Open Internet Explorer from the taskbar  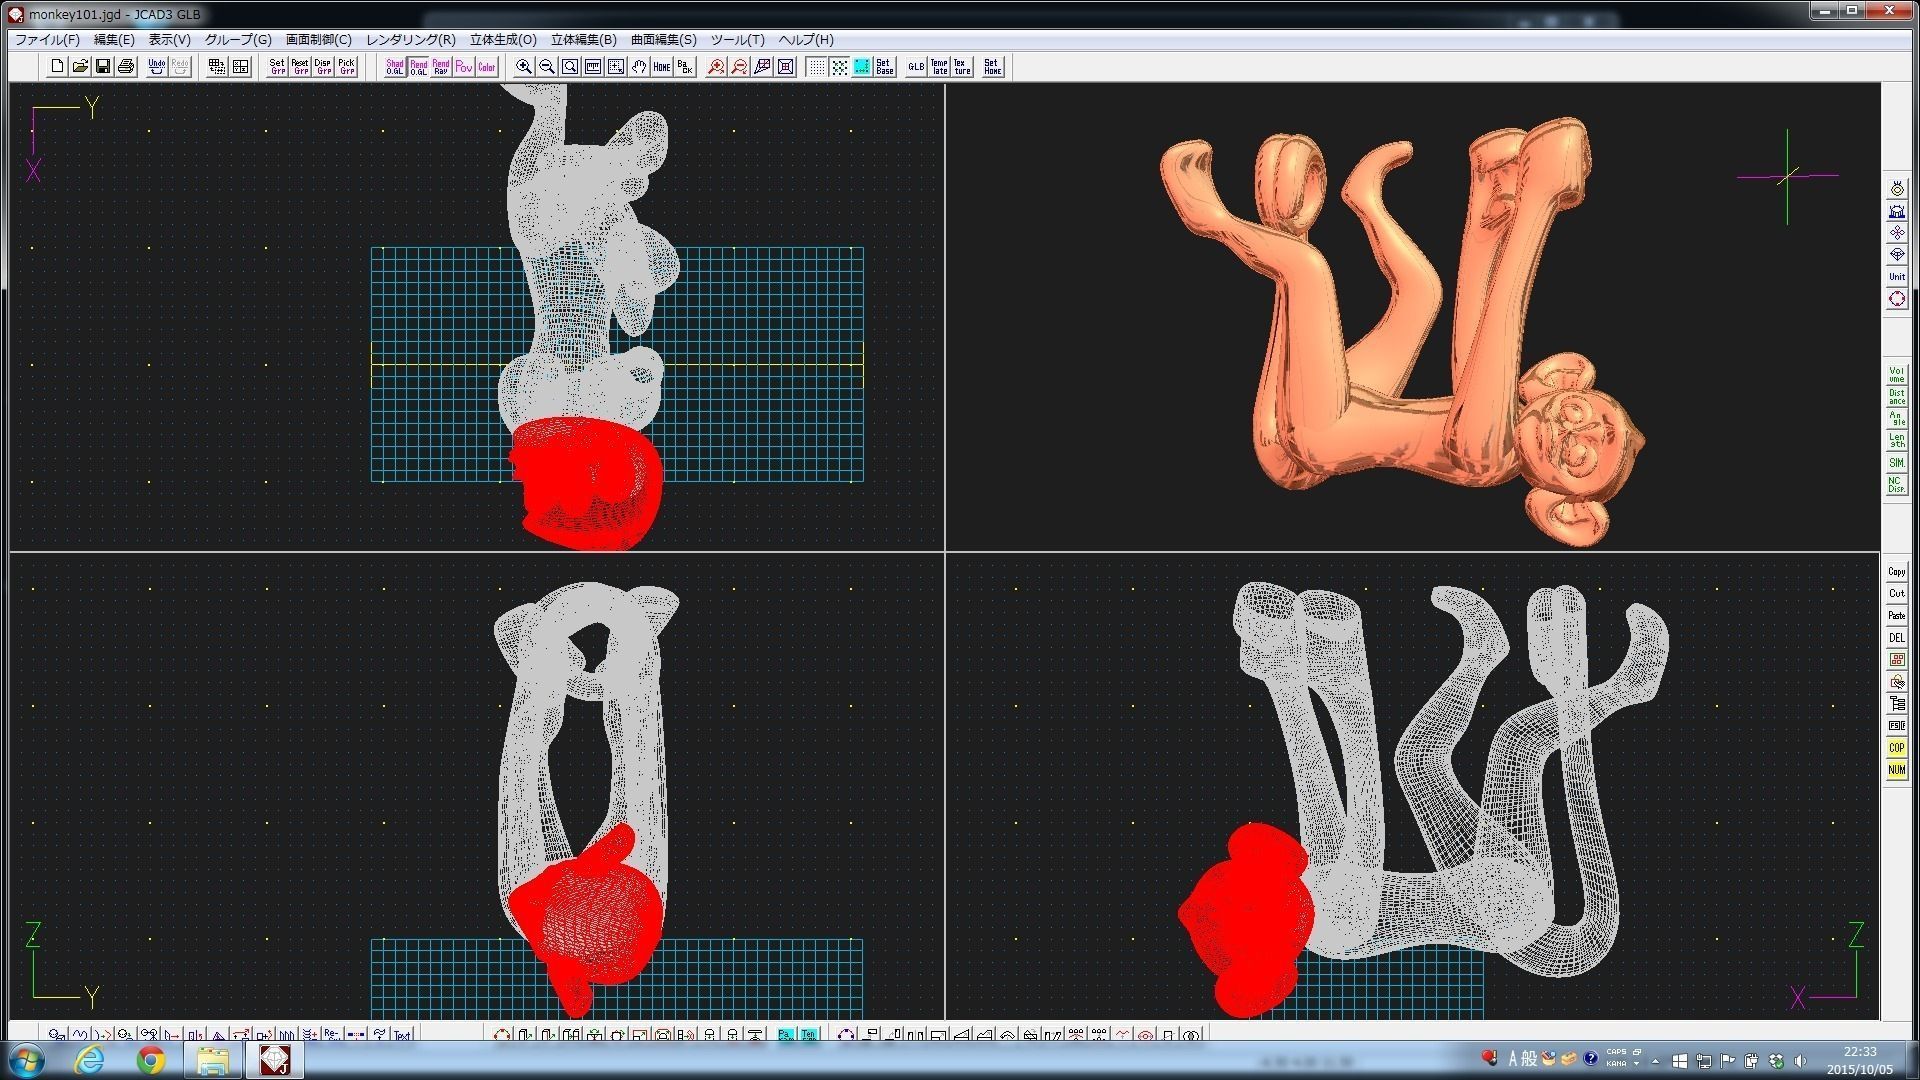[89, 1060]
